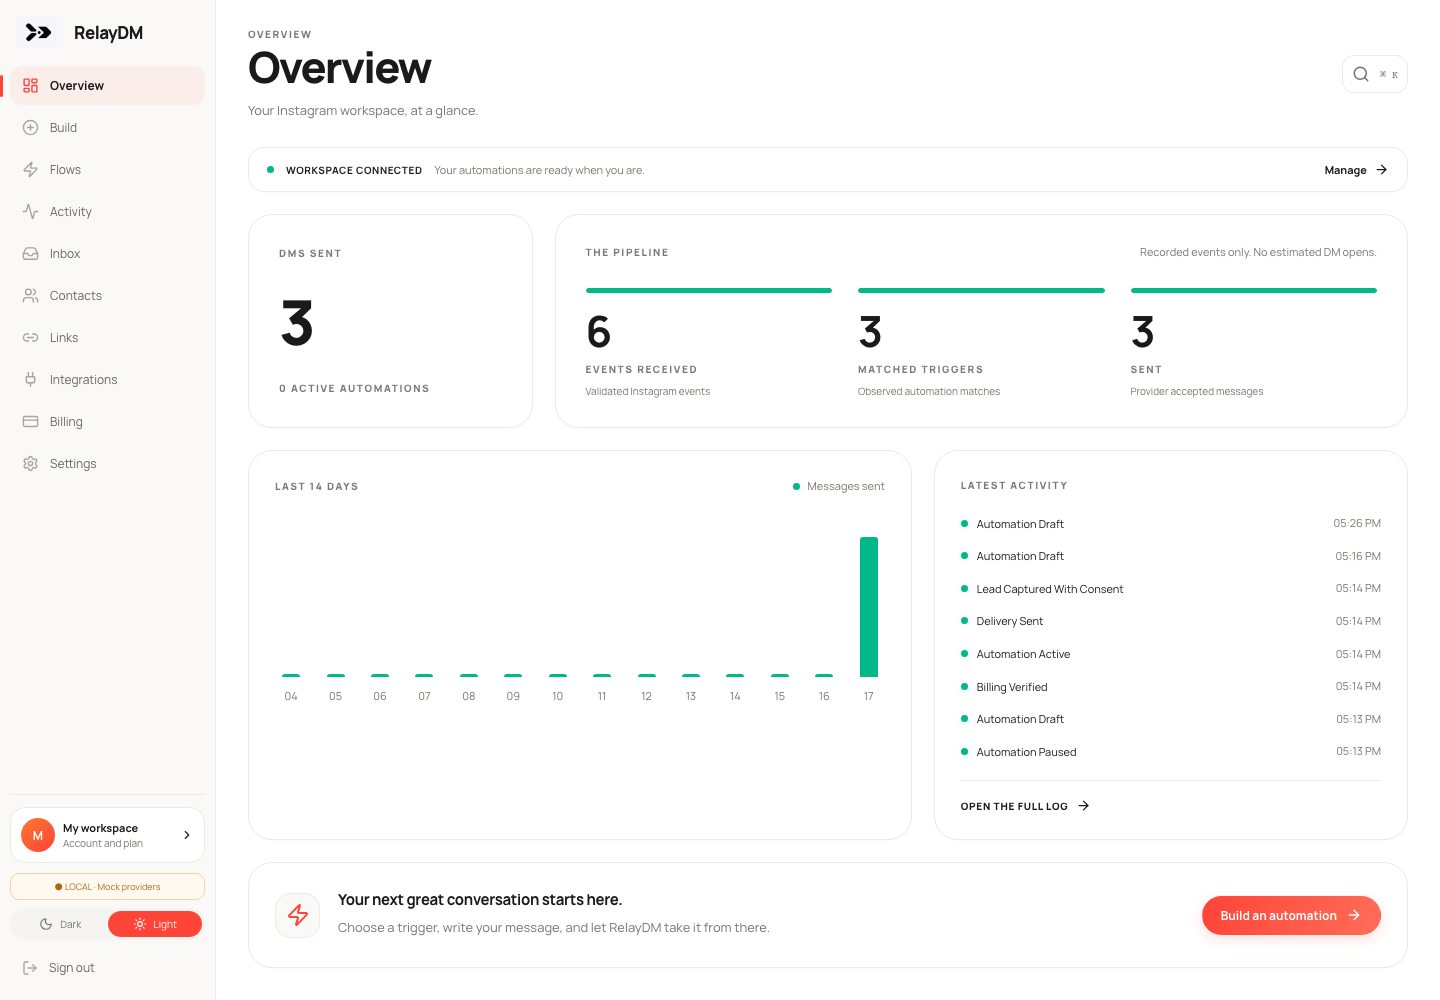Viewport: 1440px width, 1000px height.
Task: Open the full log link
Action: tap(1025, 806)
